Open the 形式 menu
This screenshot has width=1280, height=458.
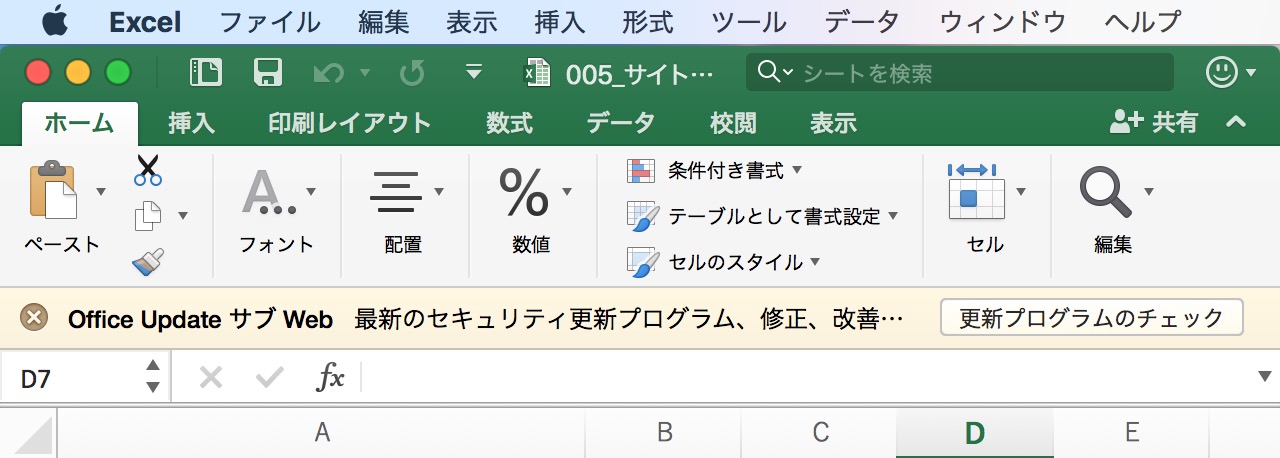[x=647, y=21]
